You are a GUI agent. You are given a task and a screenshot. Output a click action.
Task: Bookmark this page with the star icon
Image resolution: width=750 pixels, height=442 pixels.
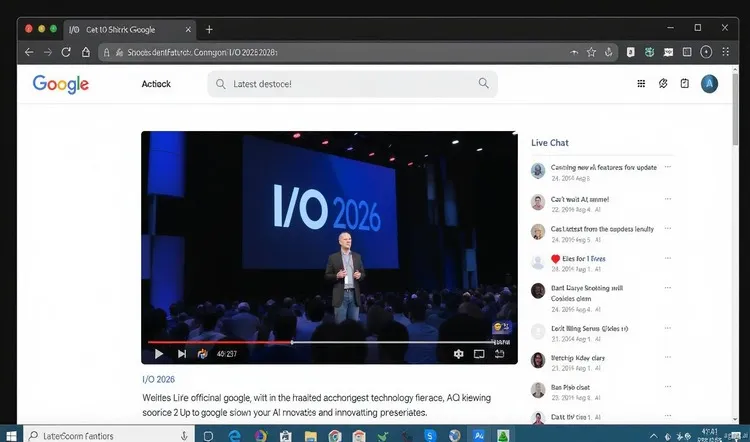click(x=591, y=52)
